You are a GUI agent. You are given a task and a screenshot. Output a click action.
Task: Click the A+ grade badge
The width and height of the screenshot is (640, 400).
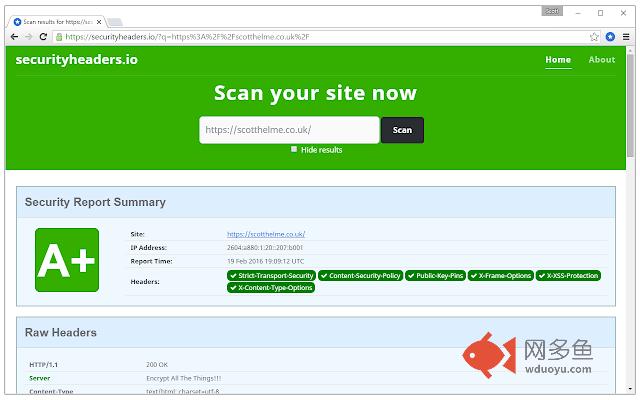coord(67,260)
